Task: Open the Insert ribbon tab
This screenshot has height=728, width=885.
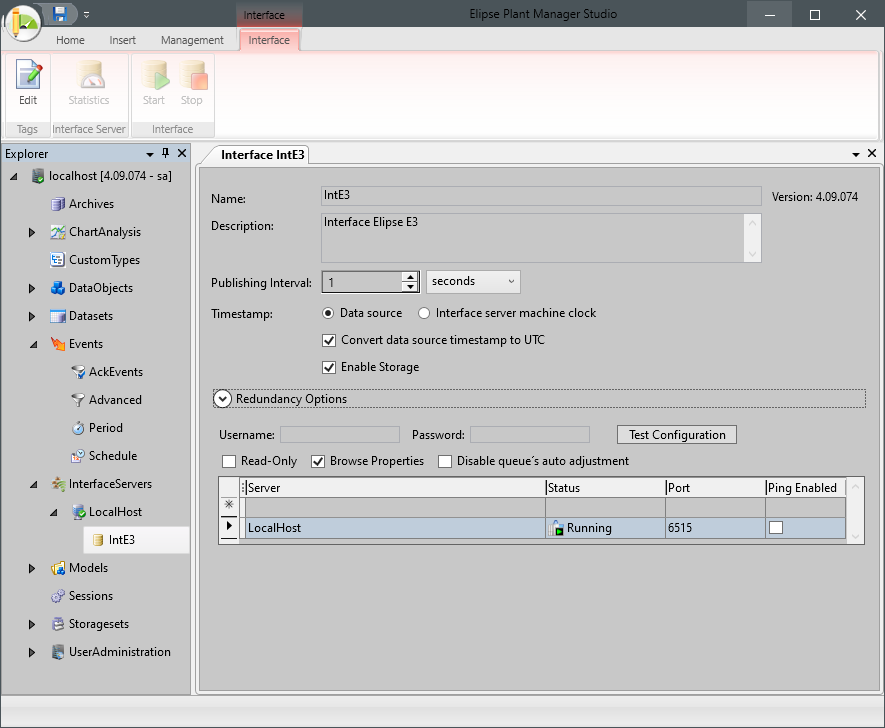Action: pyautogui.click(x=122, y=40)
